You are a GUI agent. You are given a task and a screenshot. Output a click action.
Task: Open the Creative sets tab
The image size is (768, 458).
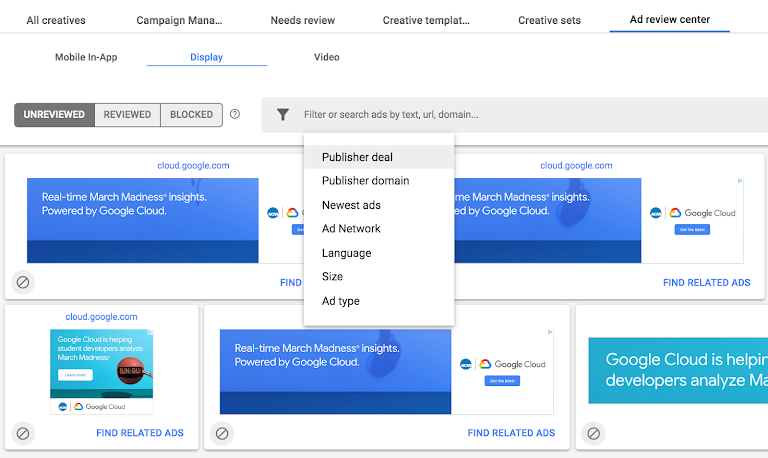[x=550, y=20]
